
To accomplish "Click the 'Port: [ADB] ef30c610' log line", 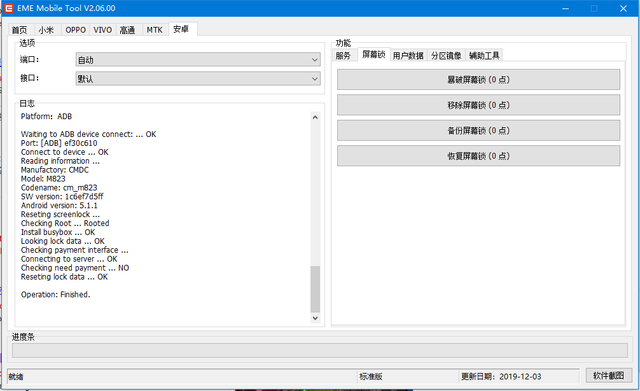I will [59, 143].
